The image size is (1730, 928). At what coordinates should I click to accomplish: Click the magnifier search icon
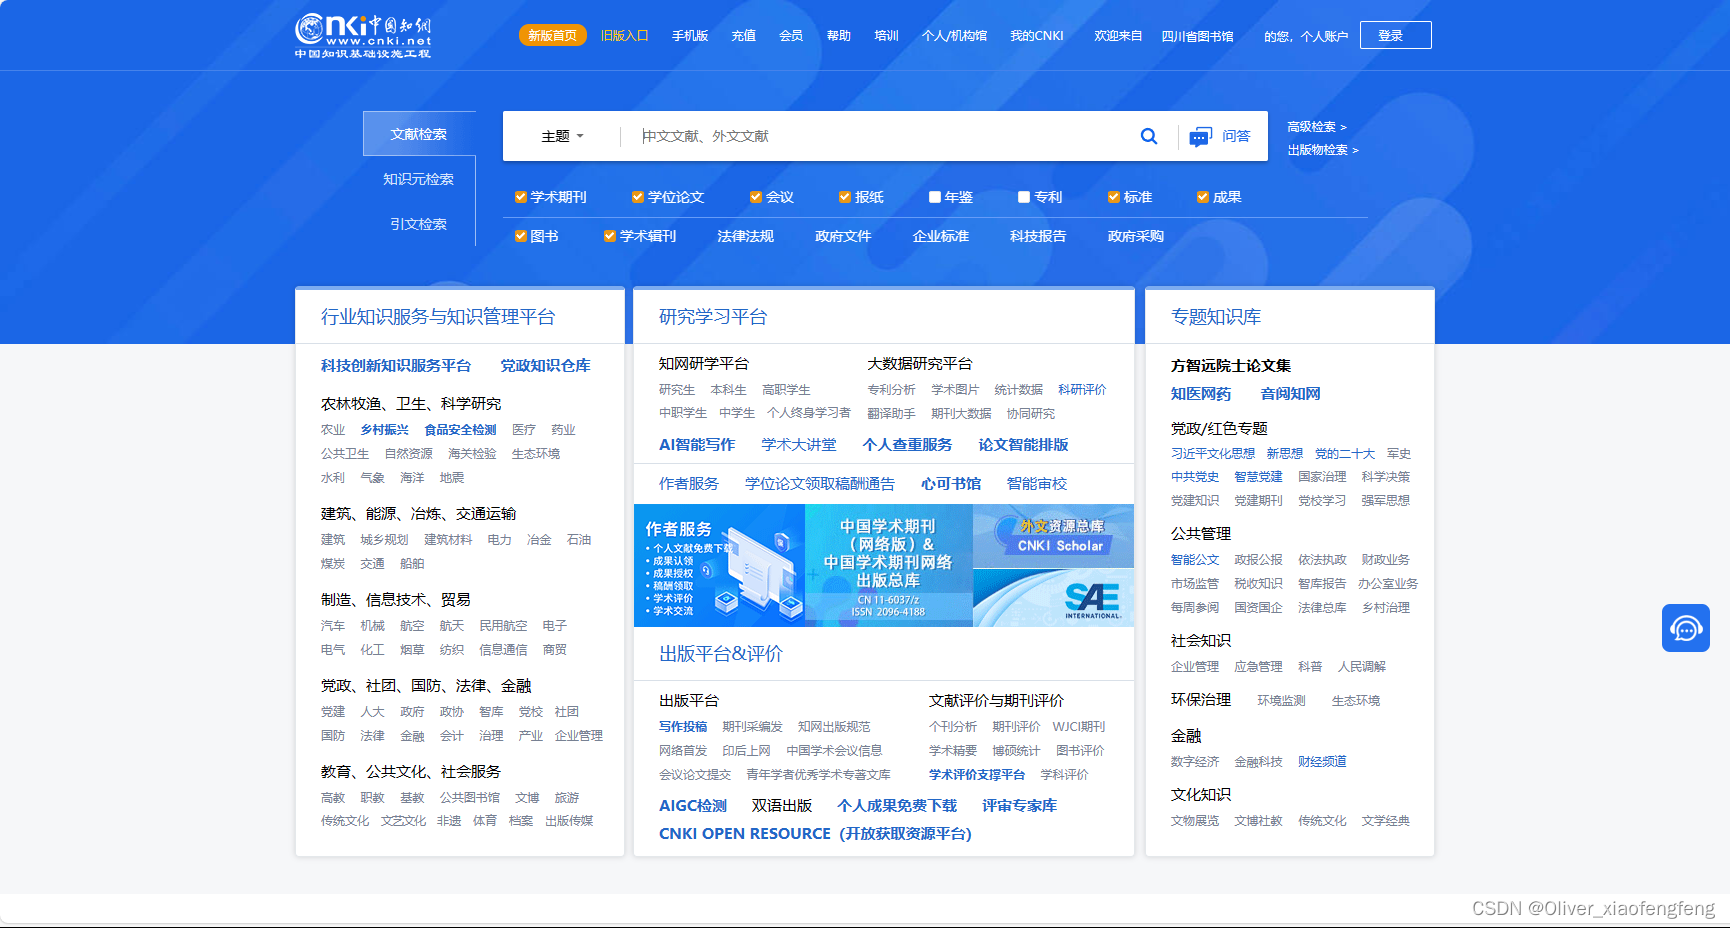tap(1149, 136)
